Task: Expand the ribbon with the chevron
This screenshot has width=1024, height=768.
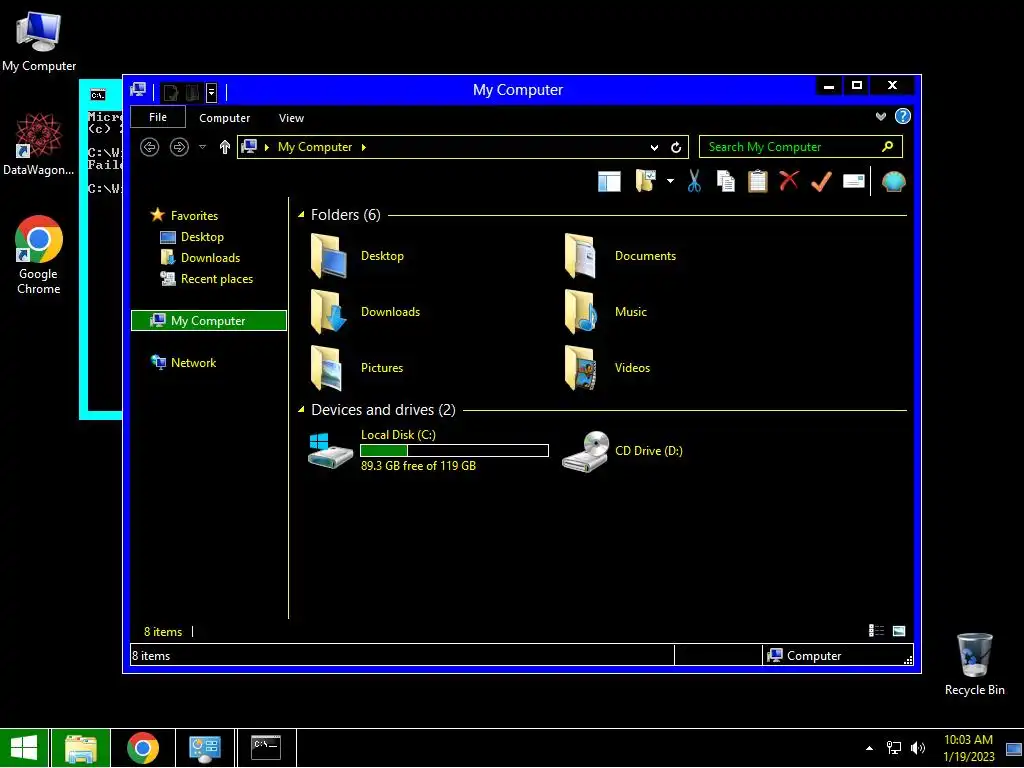Action: (881, 116)
